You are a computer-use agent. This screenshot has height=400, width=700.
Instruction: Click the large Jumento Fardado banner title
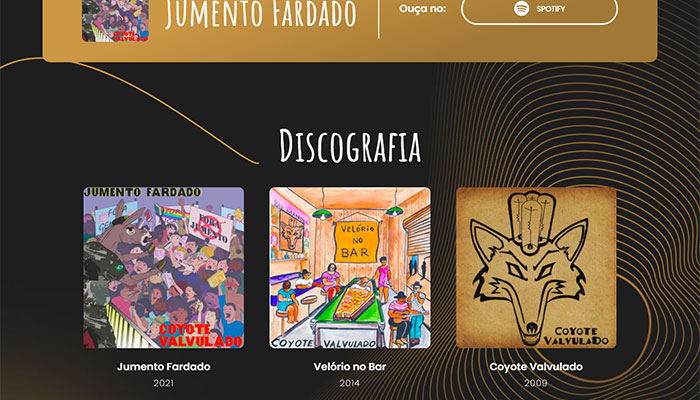coord(261,15)
